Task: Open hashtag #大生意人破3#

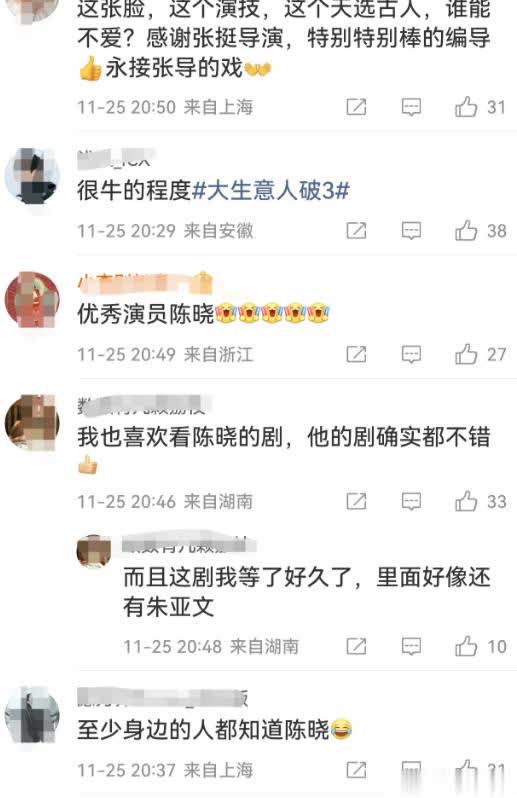Action: pos(271,191)
